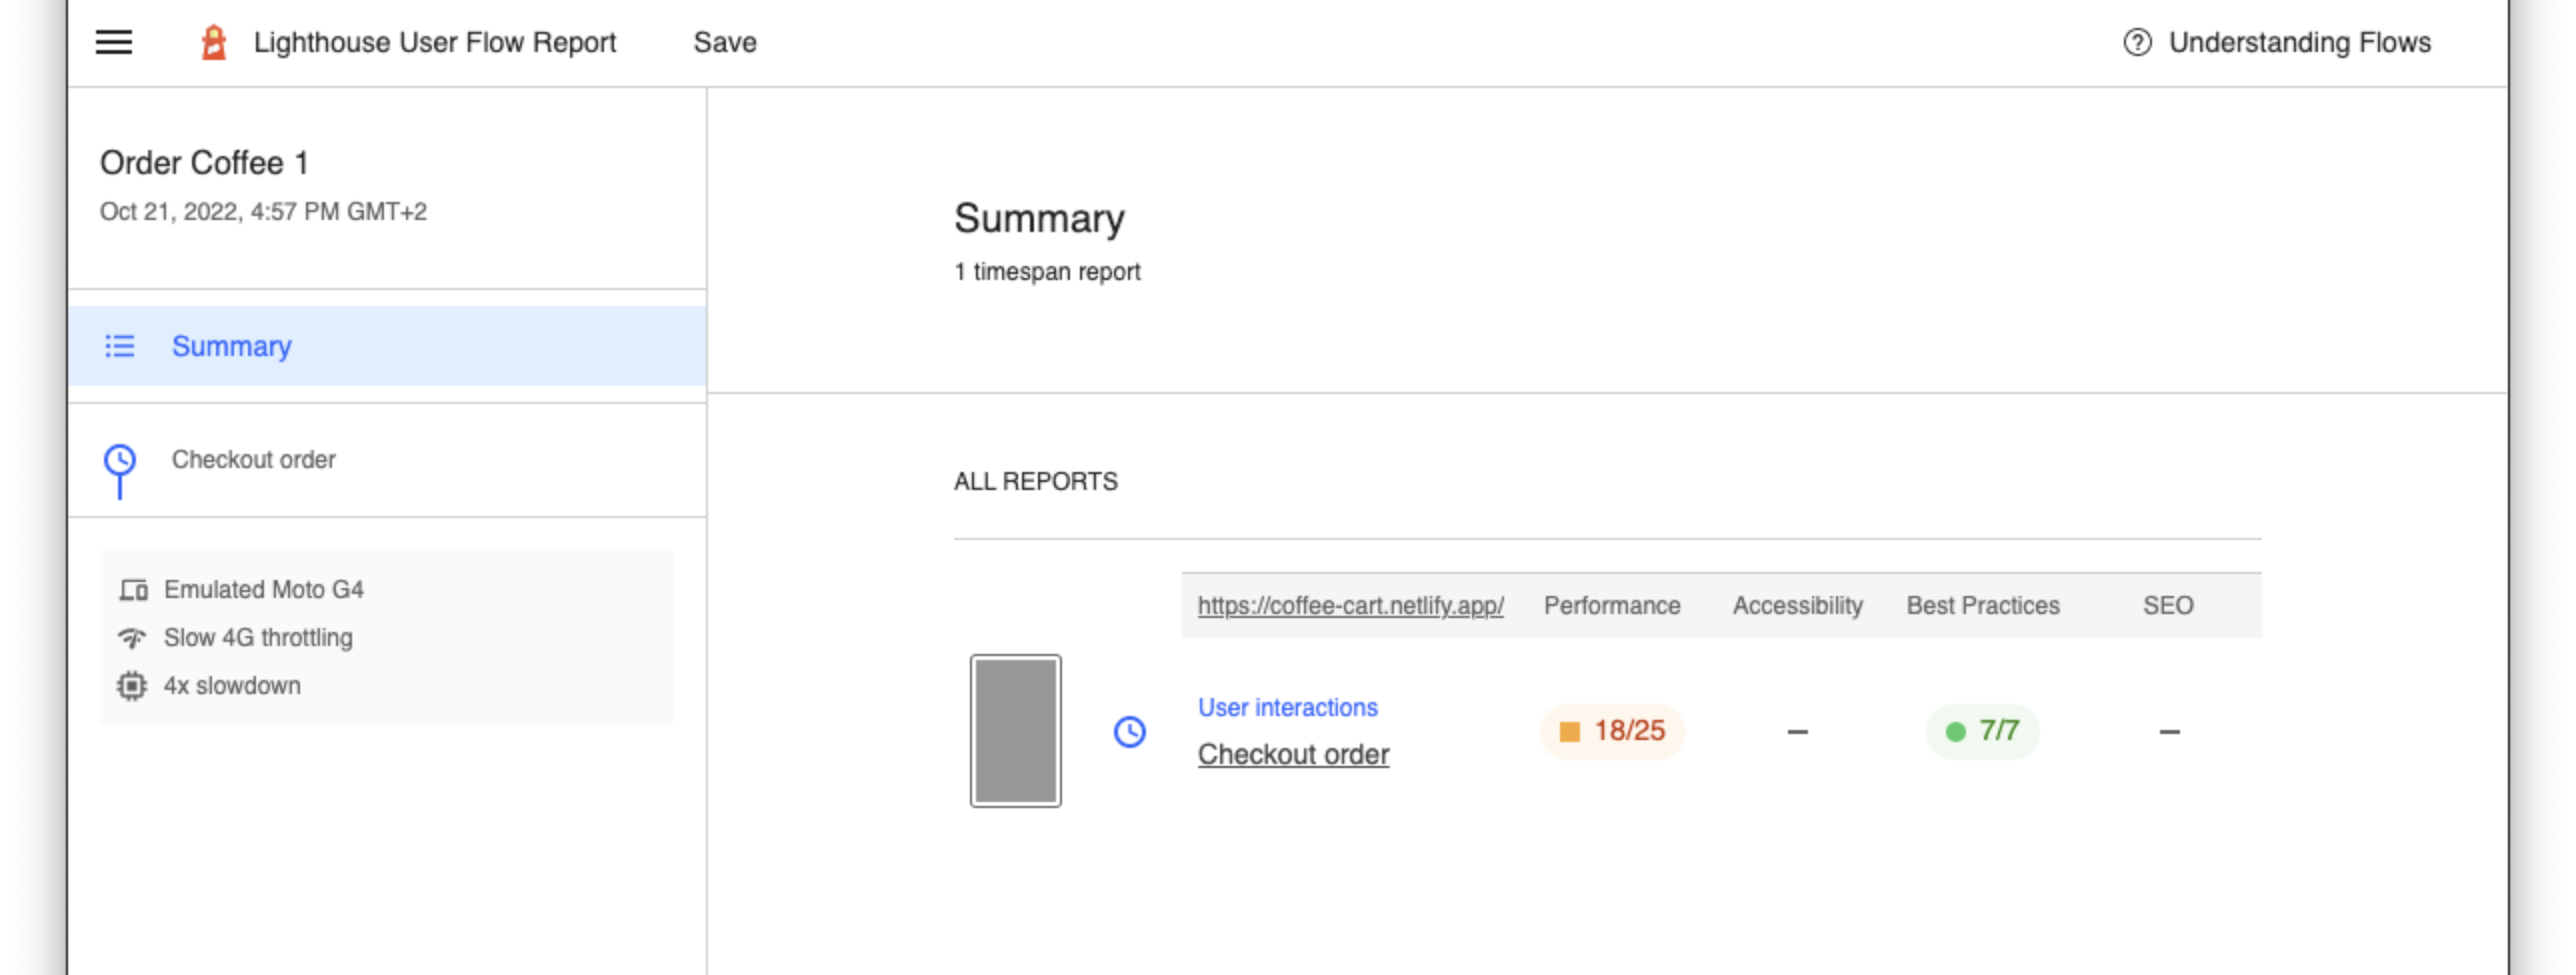Select the Summary sidebar item
This screenshot has width=2576, height=975.
pos(387,346)
